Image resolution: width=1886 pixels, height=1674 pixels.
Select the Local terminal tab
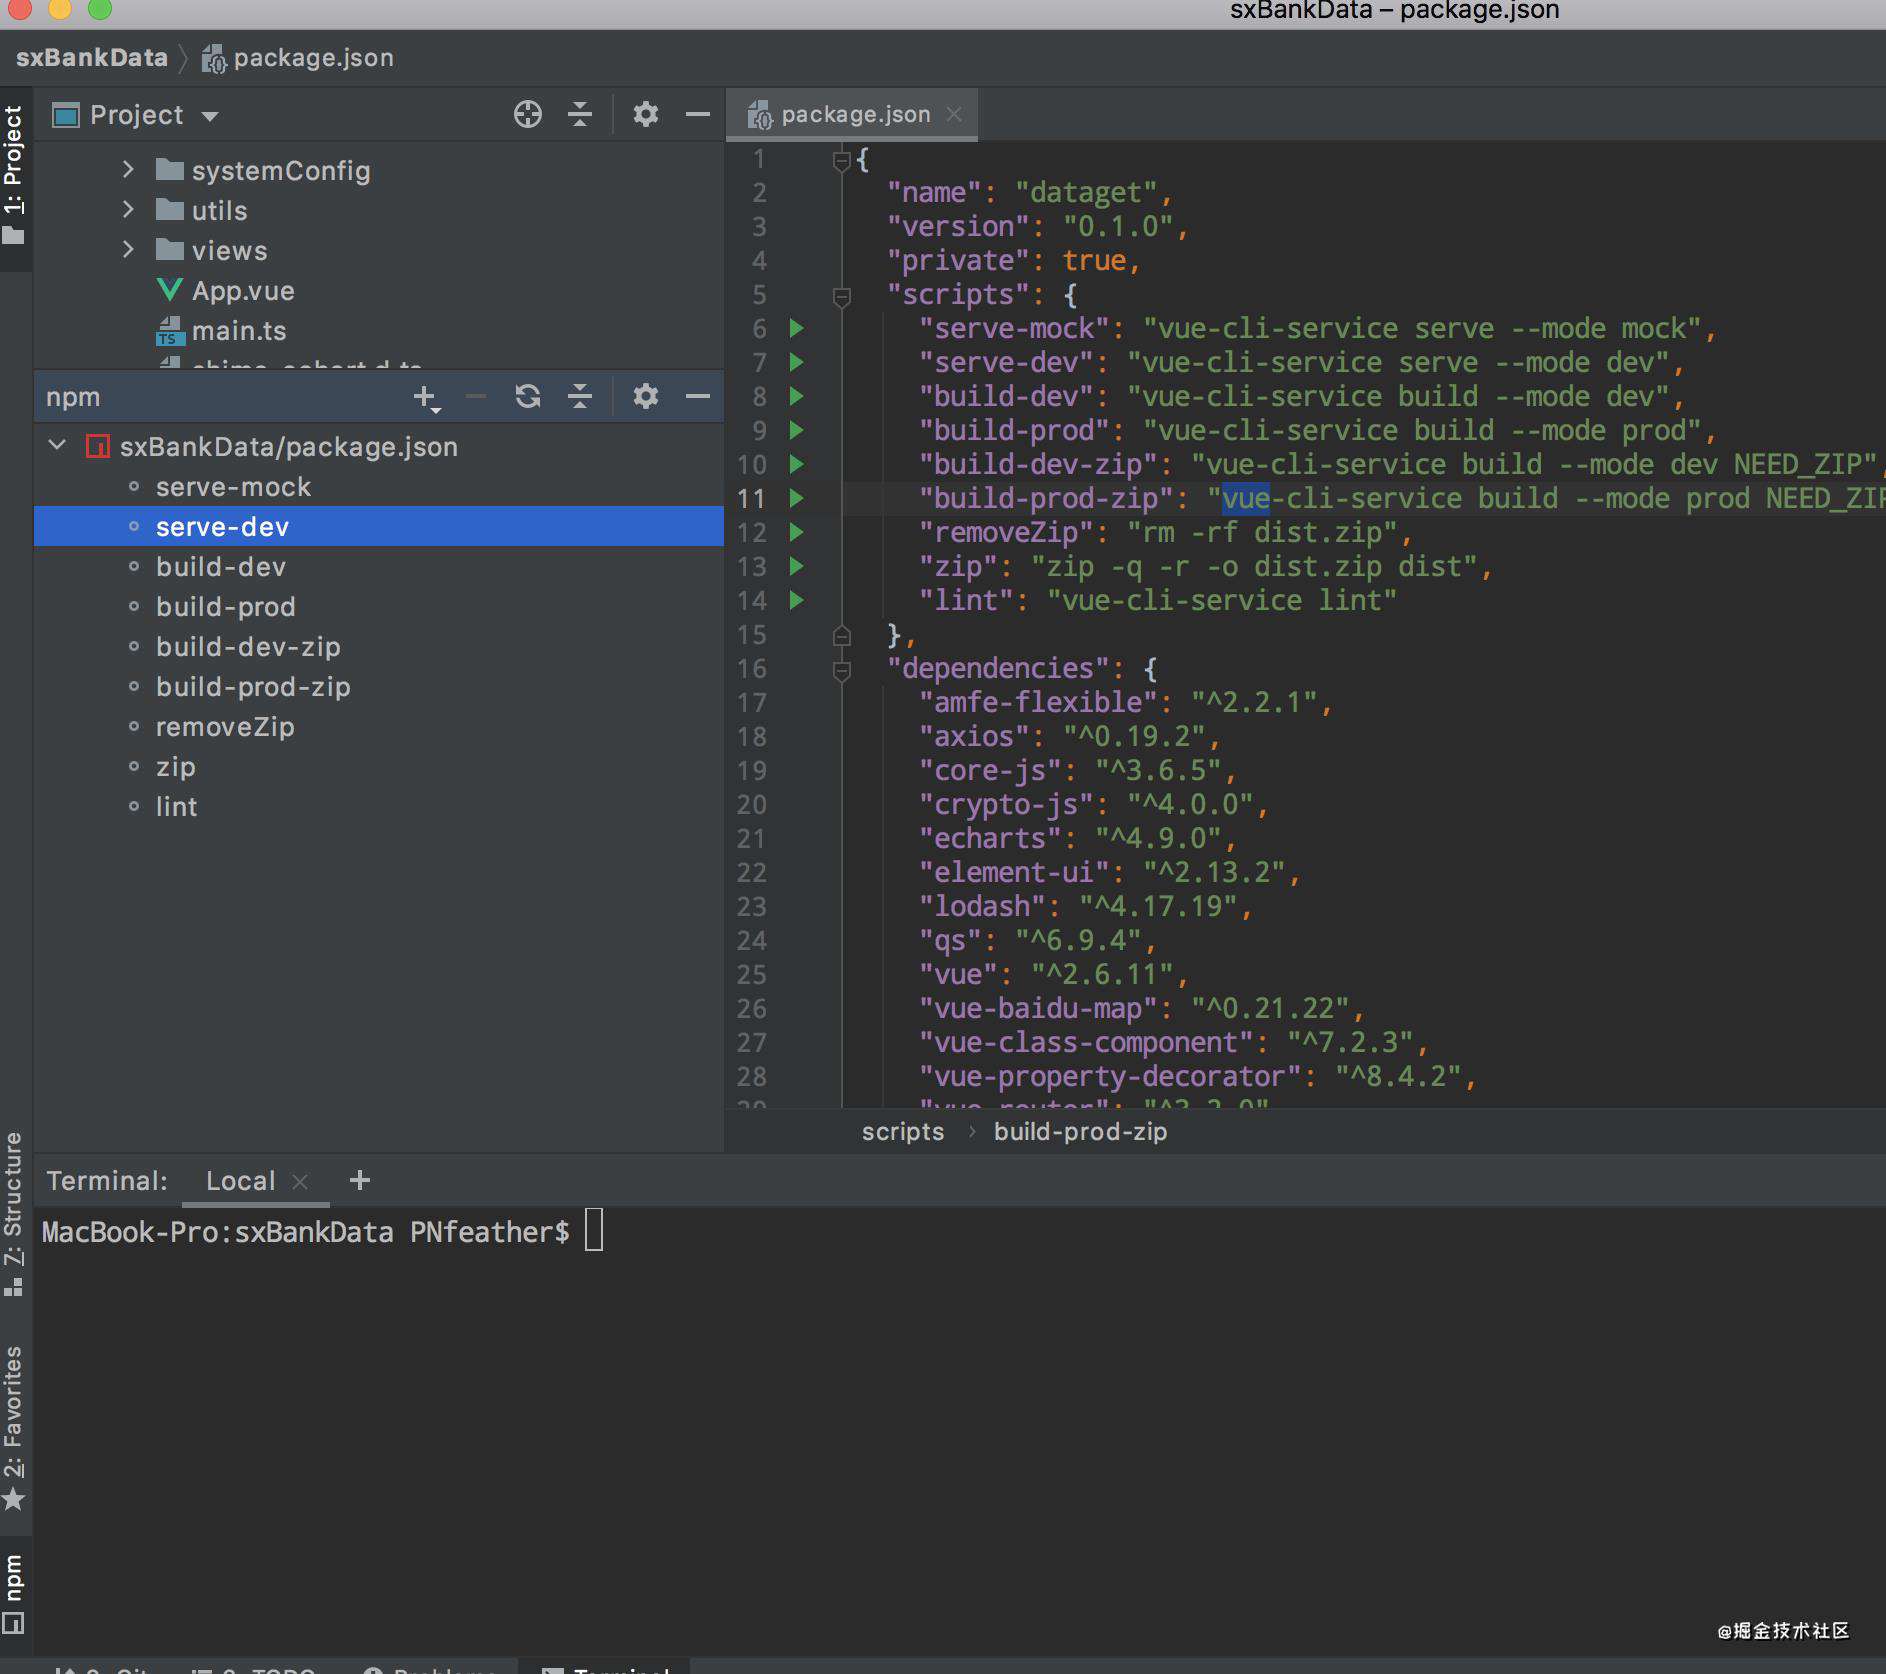240,1181
